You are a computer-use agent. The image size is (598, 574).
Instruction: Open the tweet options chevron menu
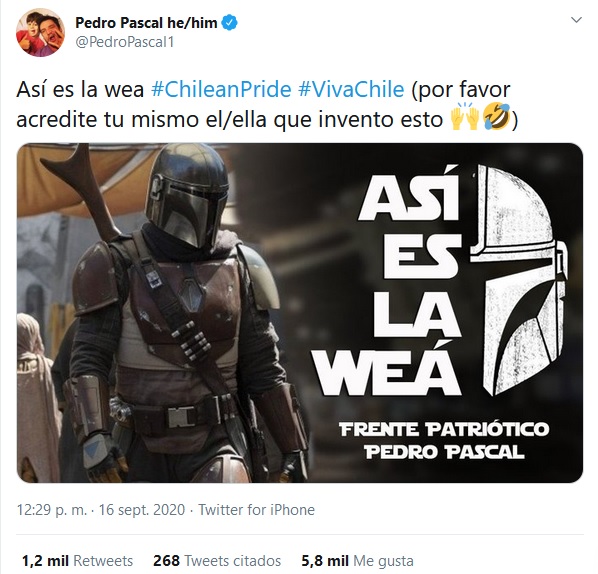coord(576,20)
